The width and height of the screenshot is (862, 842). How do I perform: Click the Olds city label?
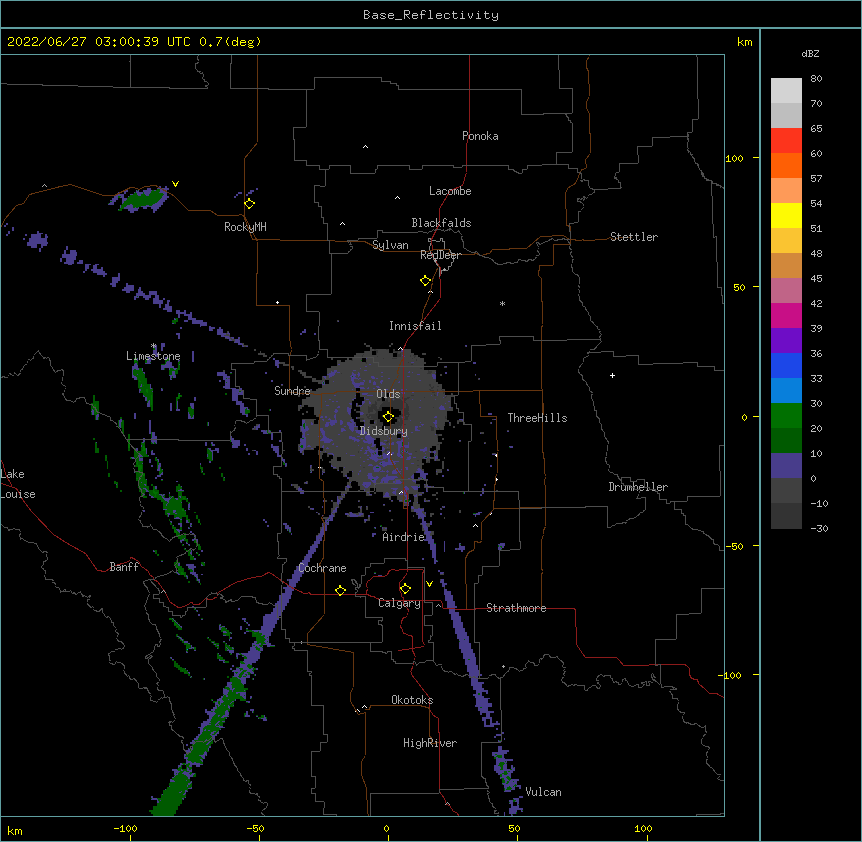pos(388,394)
